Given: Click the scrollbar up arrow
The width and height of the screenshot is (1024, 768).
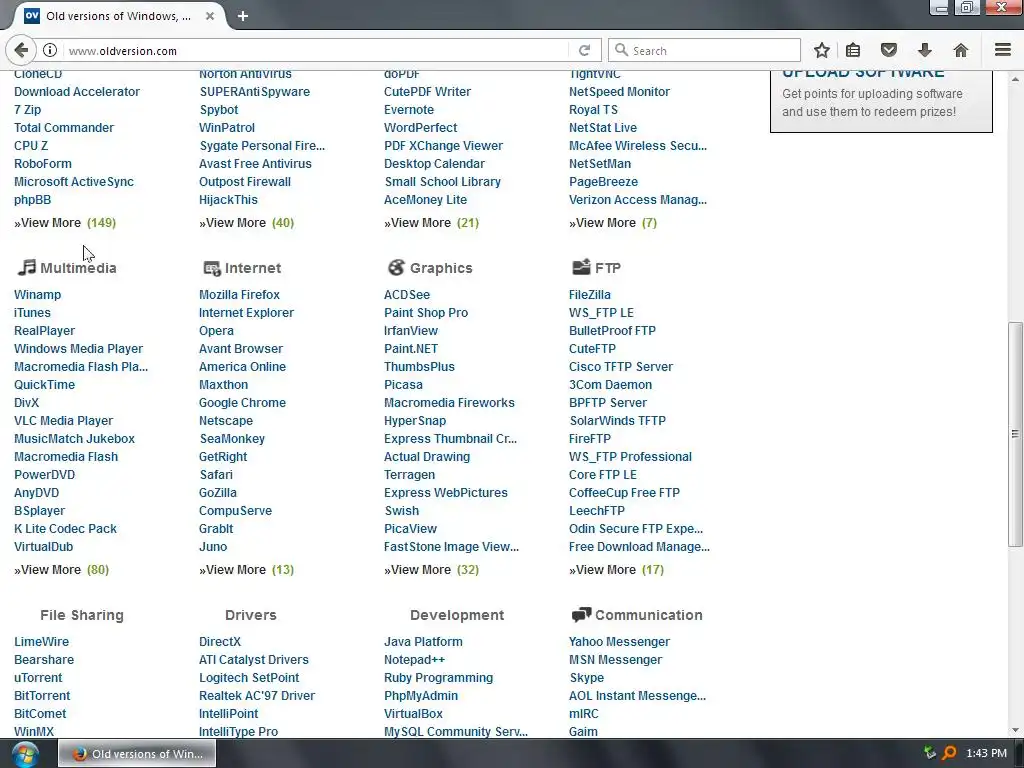Looking at the screenshot, I should (1015, 79).
